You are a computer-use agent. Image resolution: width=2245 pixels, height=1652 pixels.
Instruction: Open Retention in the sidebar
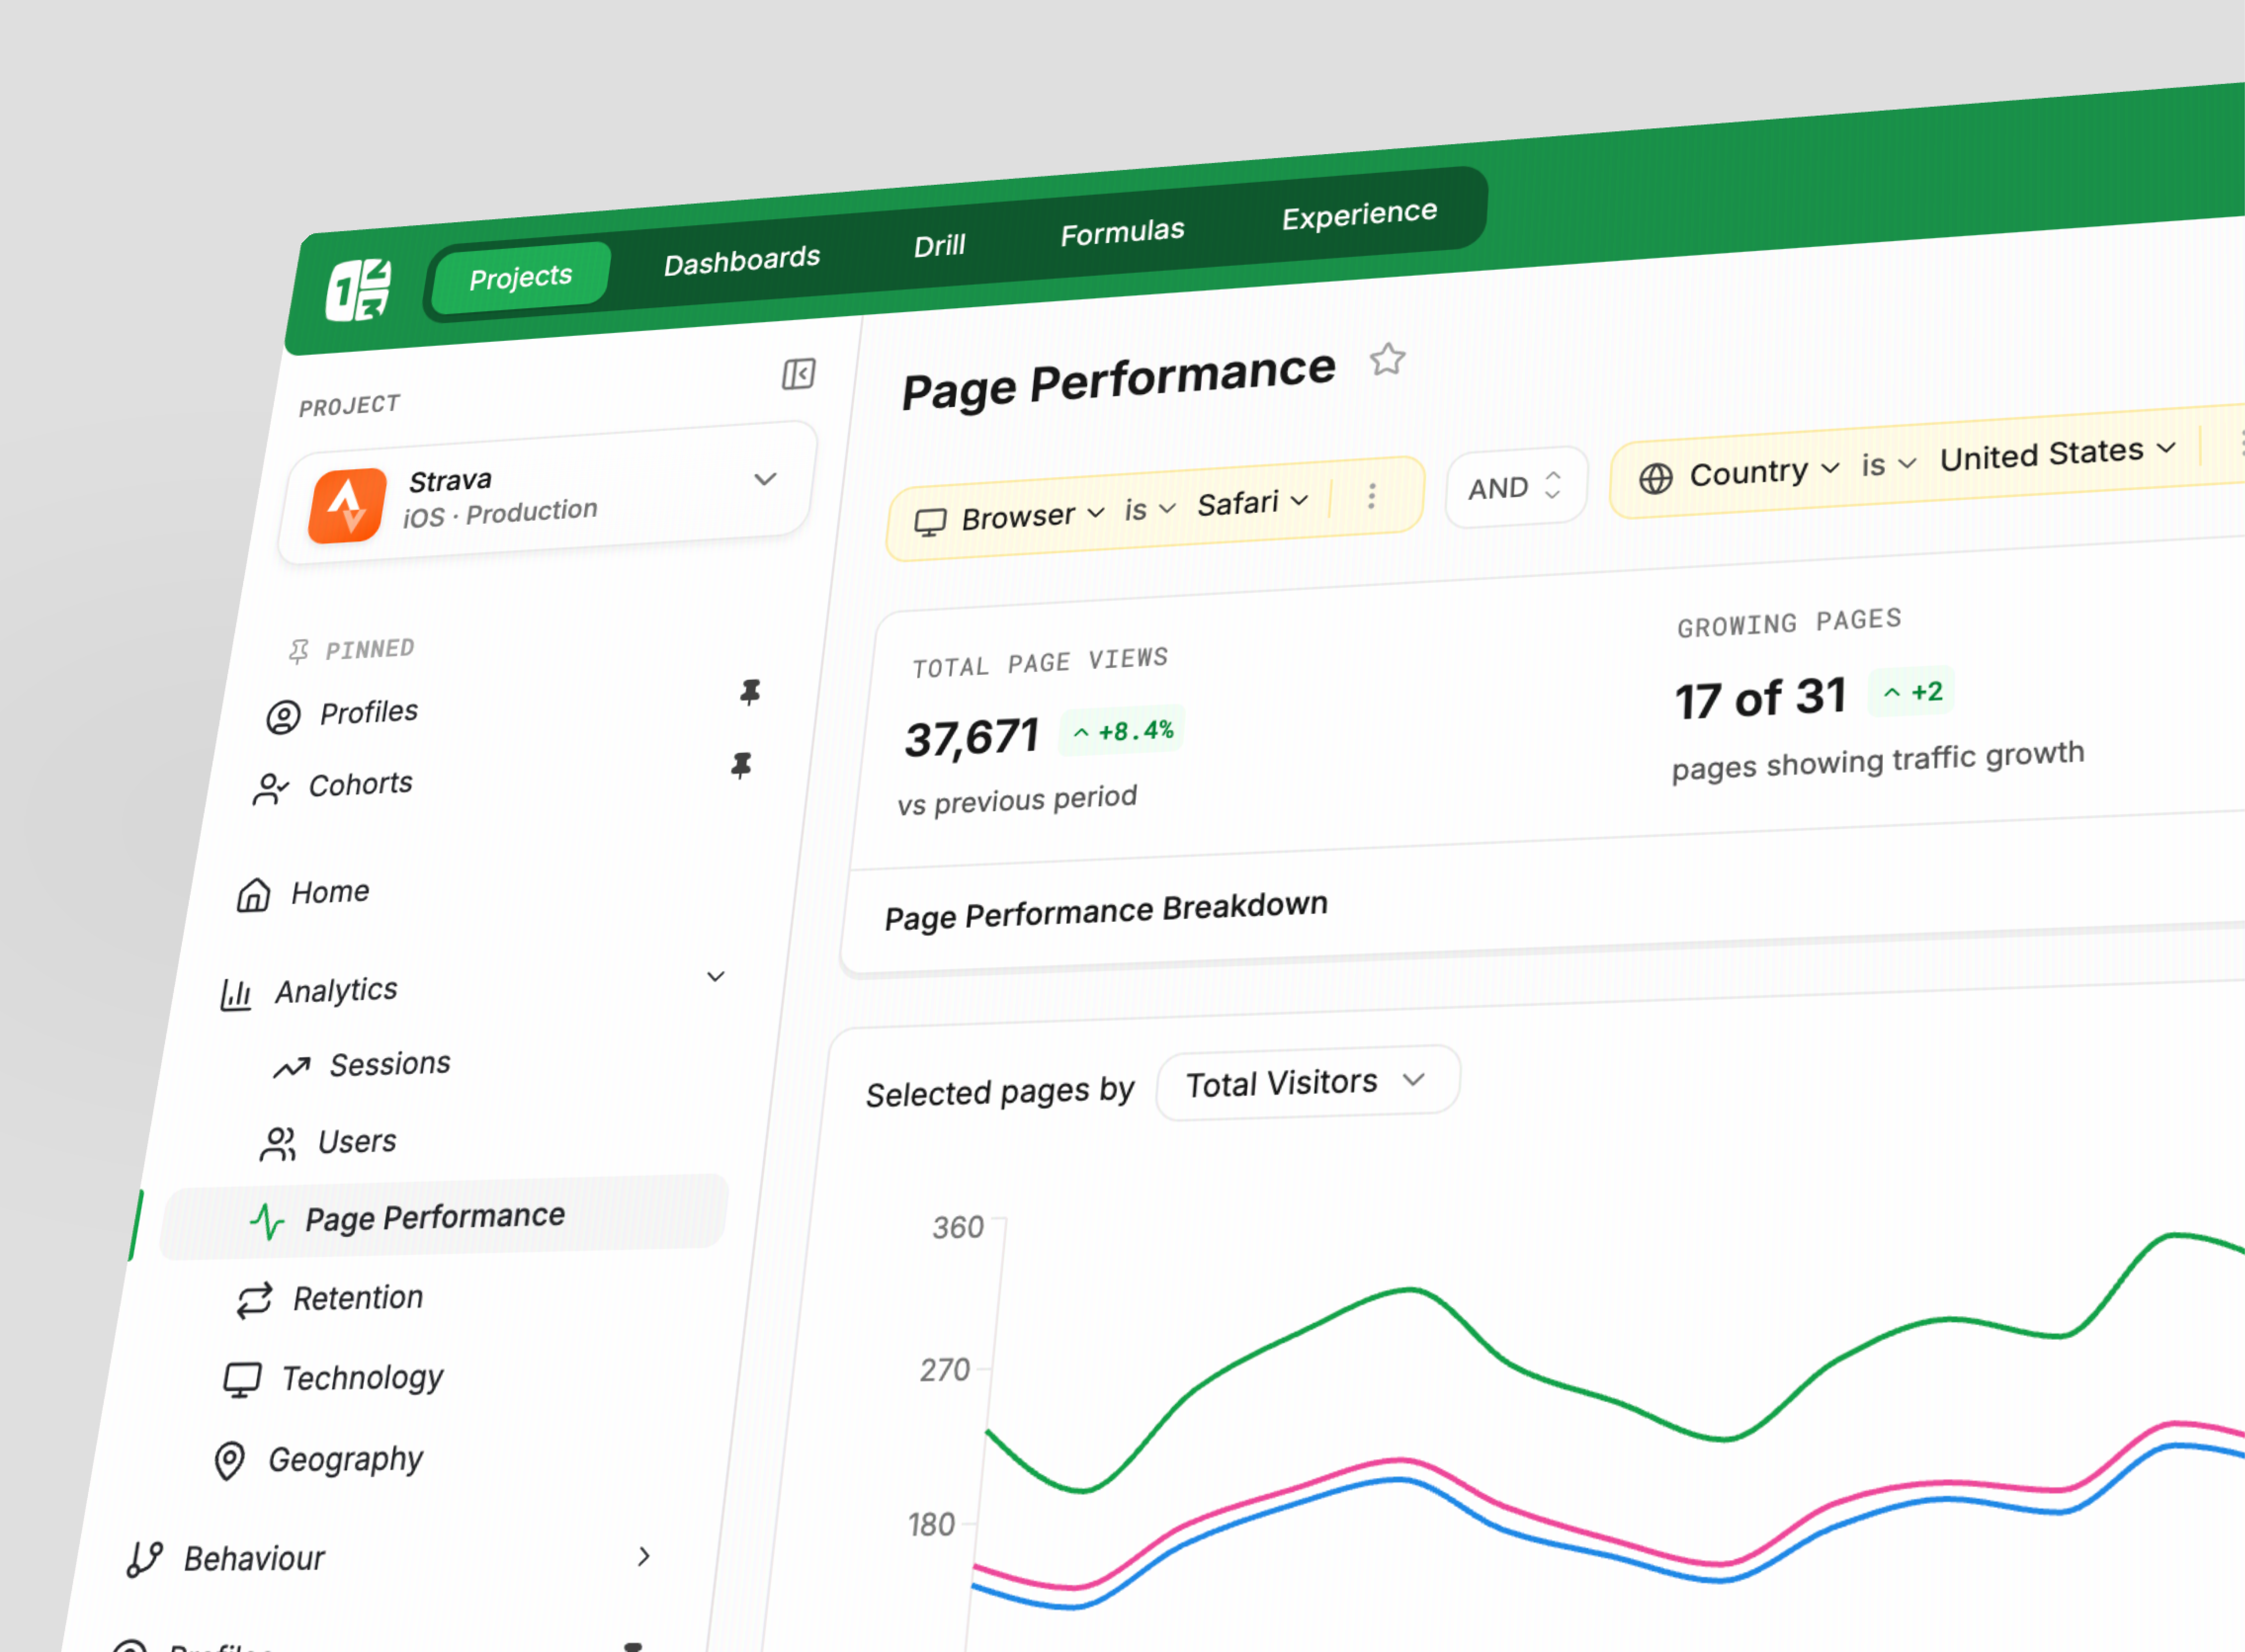coord(358,1298)
